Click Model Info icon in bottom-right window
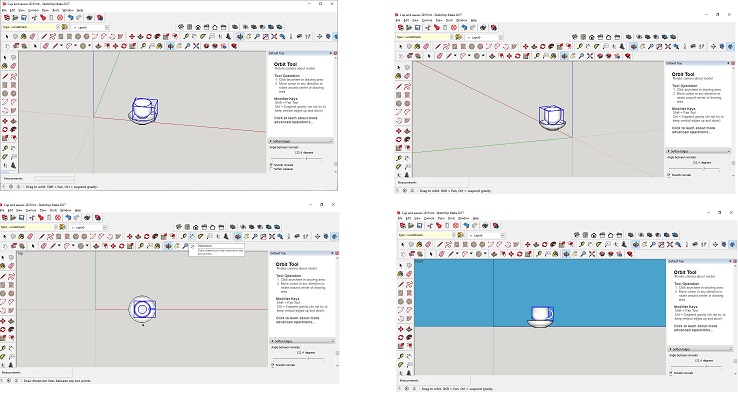Image resolution: width=738 pixels, height=396 pixels. tap(496, 226)
